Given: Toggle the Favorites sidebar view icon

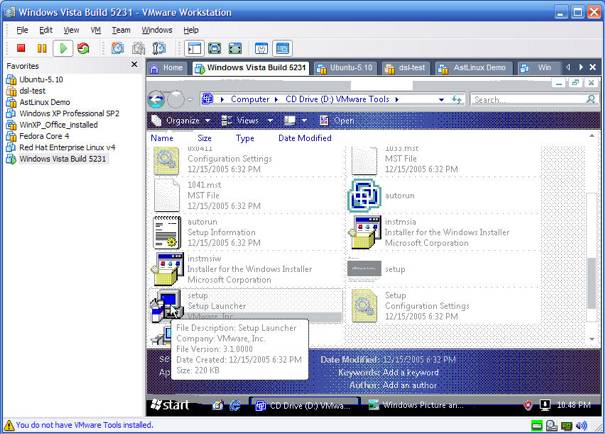Looking at the screenshot, I should [194, 48].
